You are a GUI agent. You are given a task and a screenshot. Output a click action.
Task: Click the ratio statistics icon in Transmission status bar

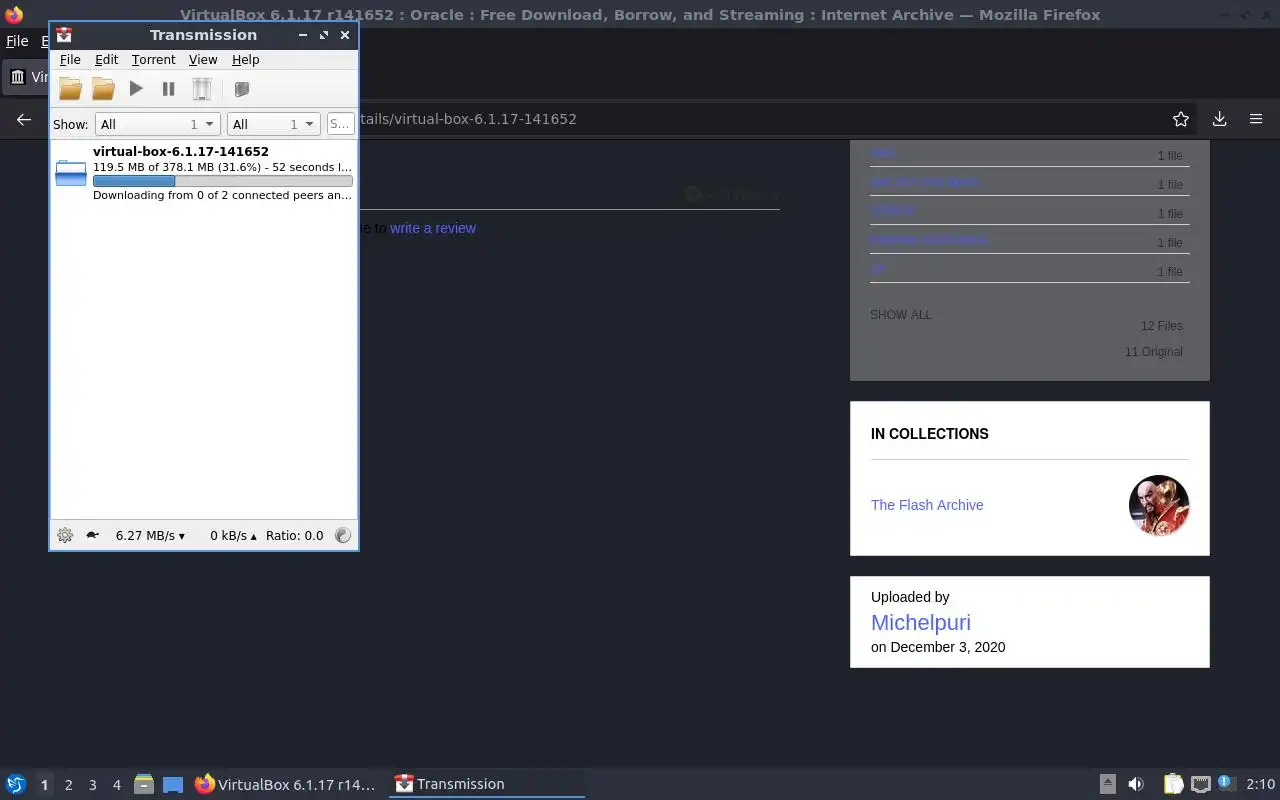pos(343,535)
